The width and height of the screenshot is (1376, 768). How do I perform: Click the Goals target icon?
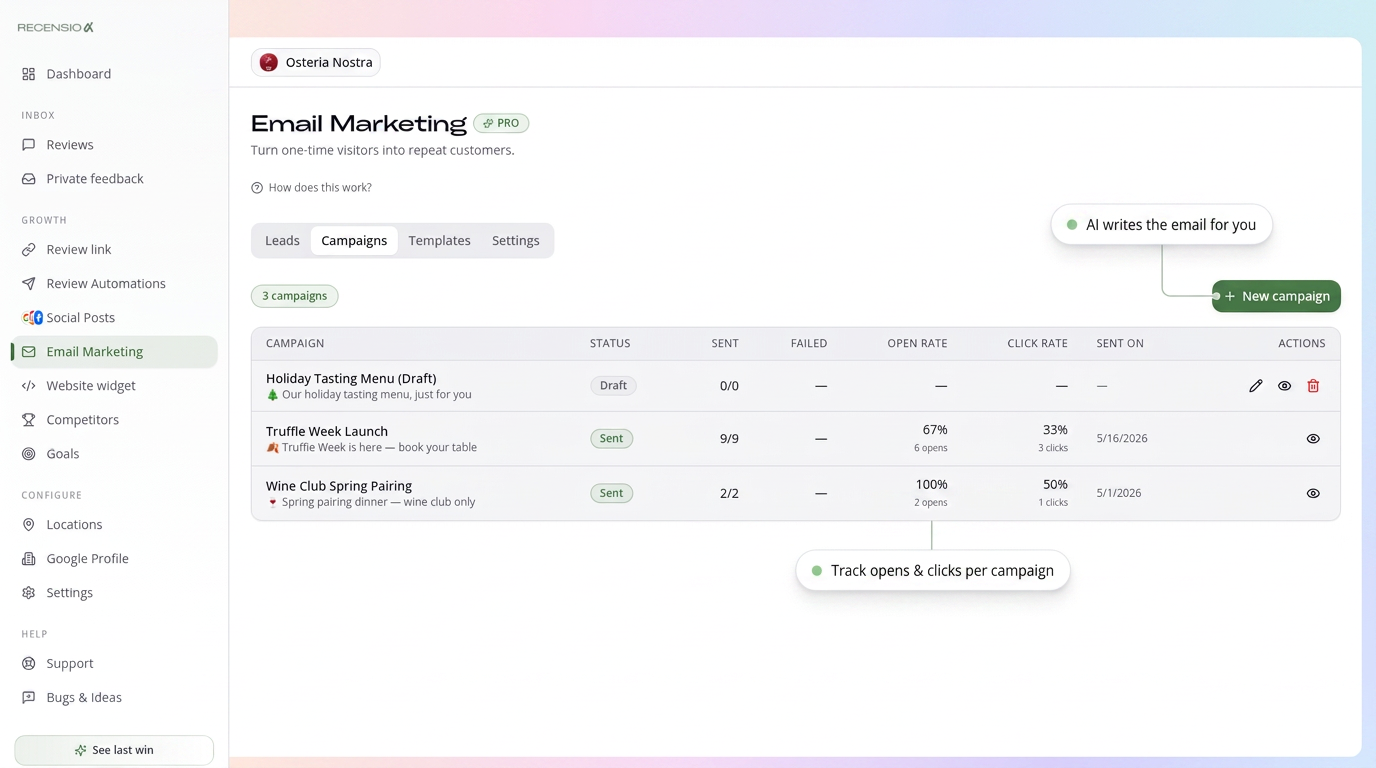(29, 454)
